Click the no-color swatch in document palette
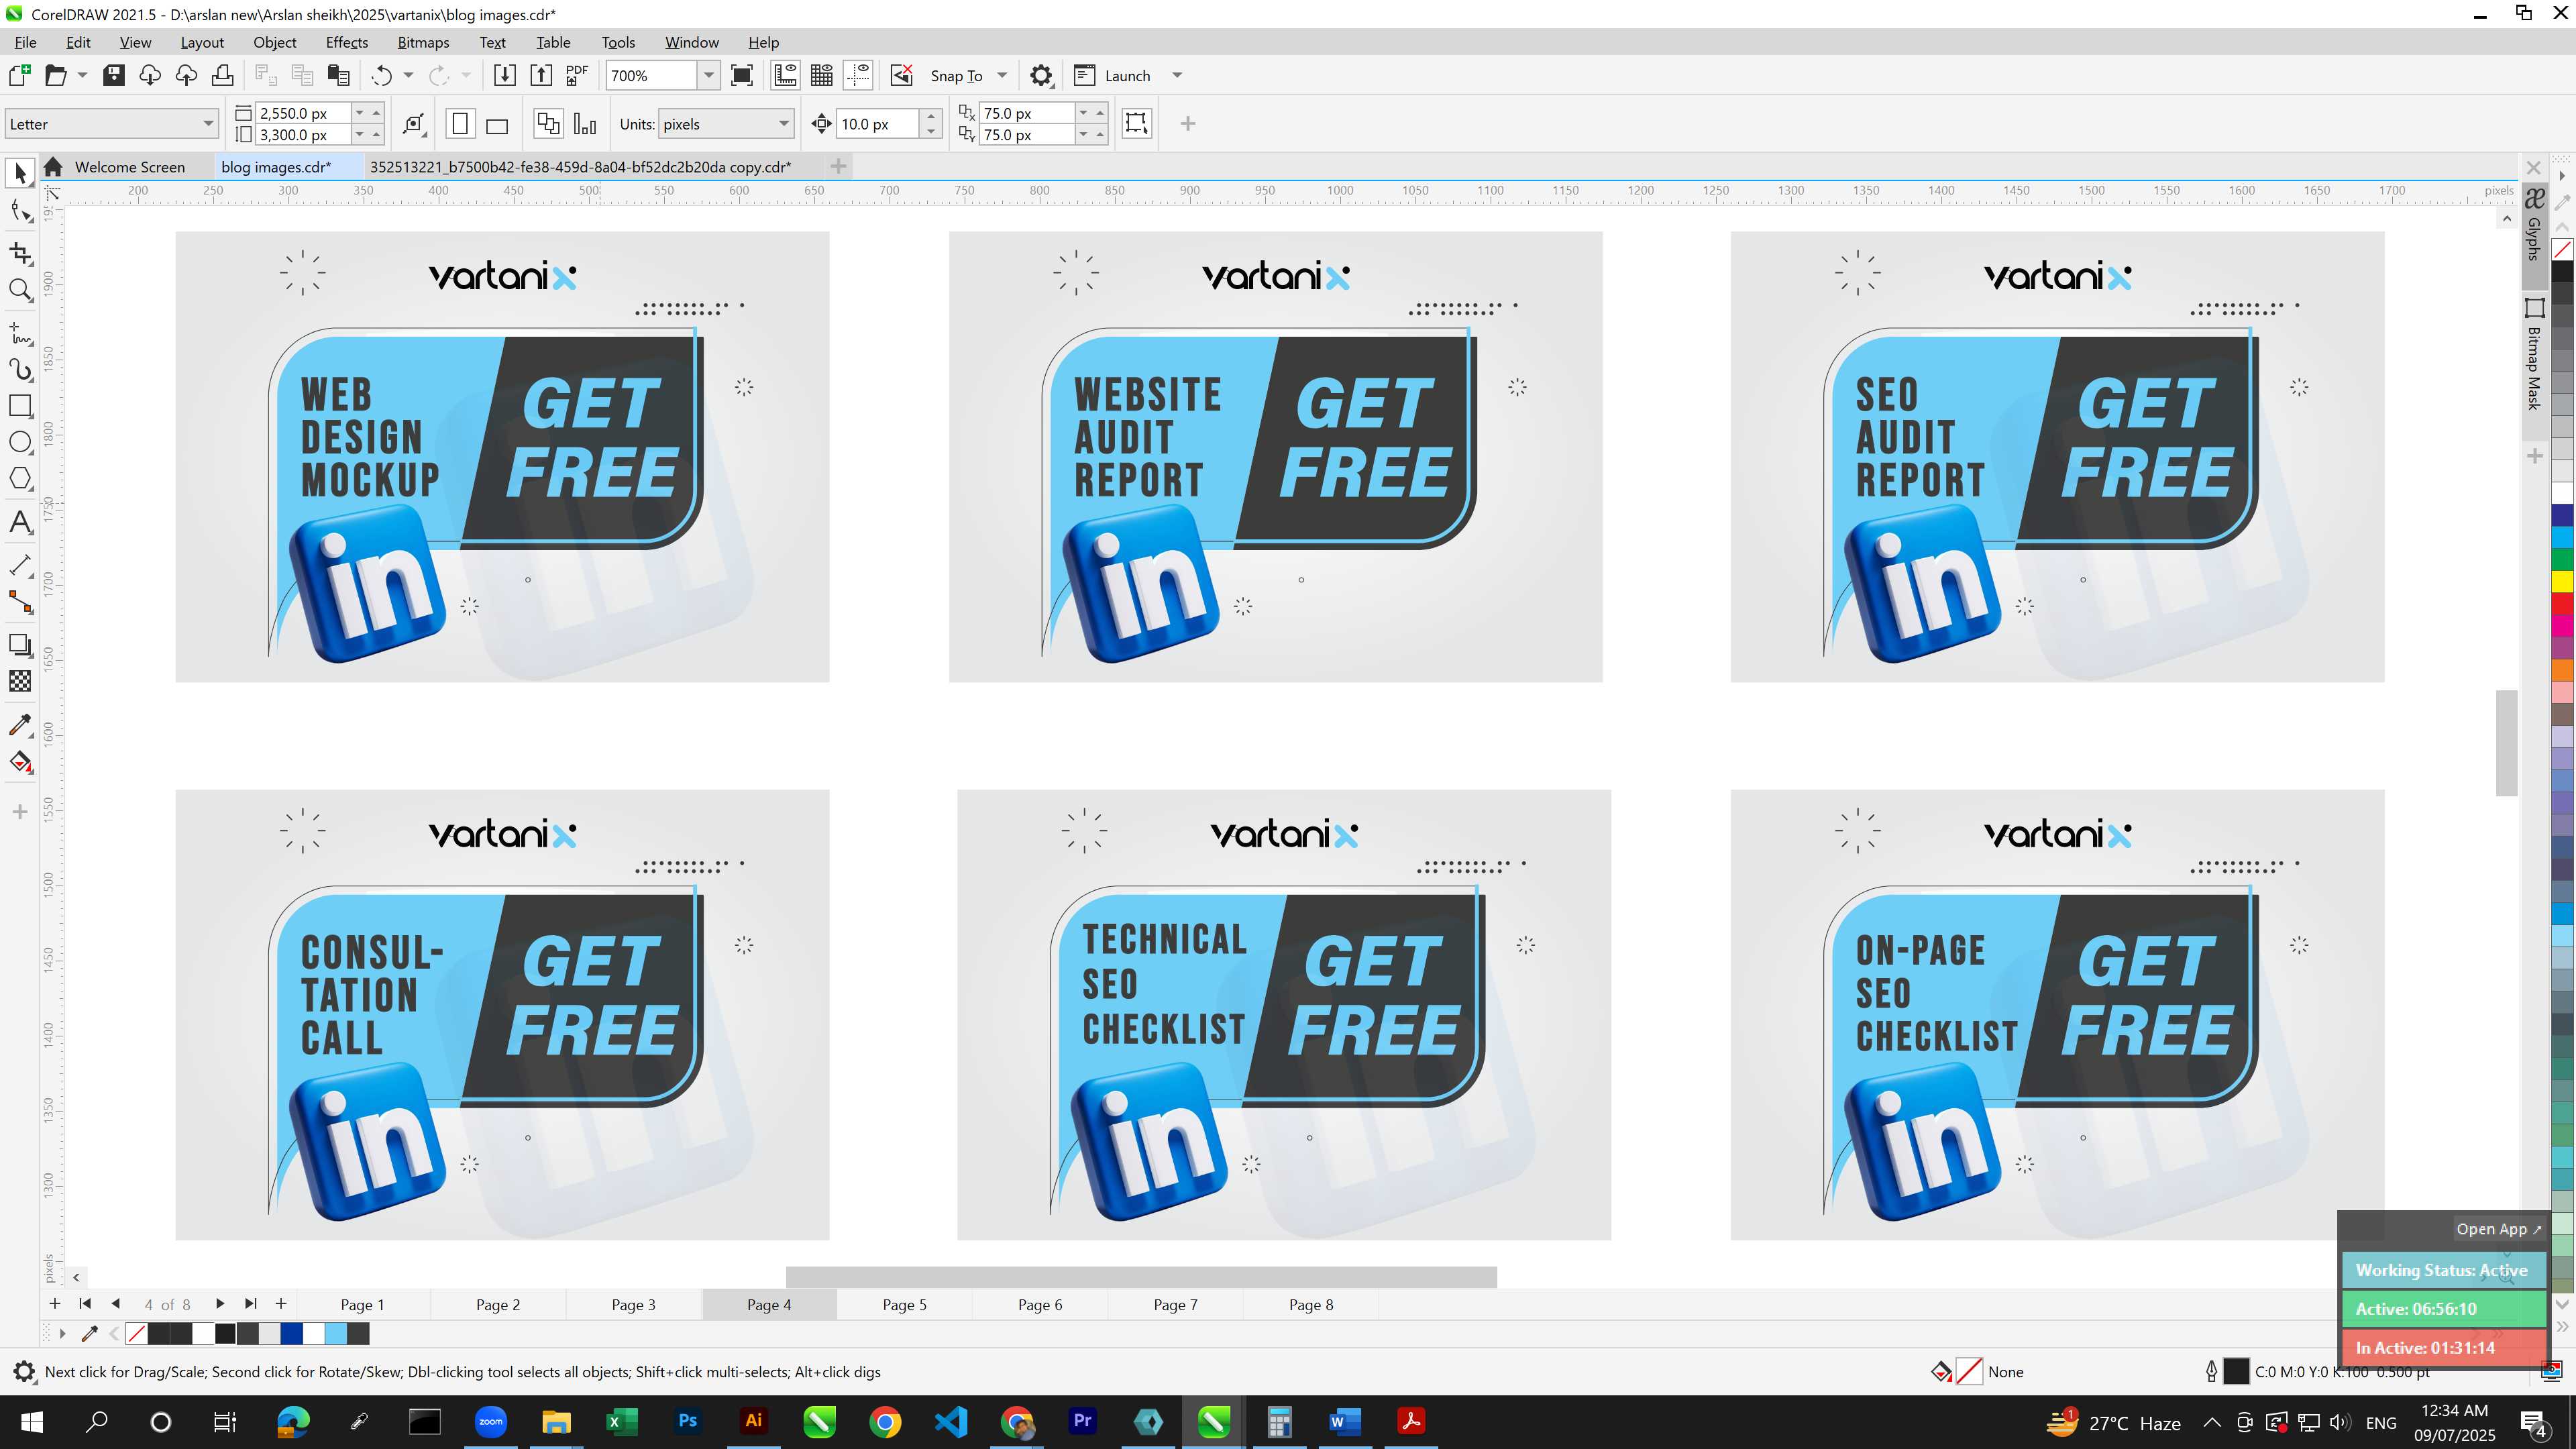The height and width of the screenshot is (1449, 2576). click(137, 1333)
